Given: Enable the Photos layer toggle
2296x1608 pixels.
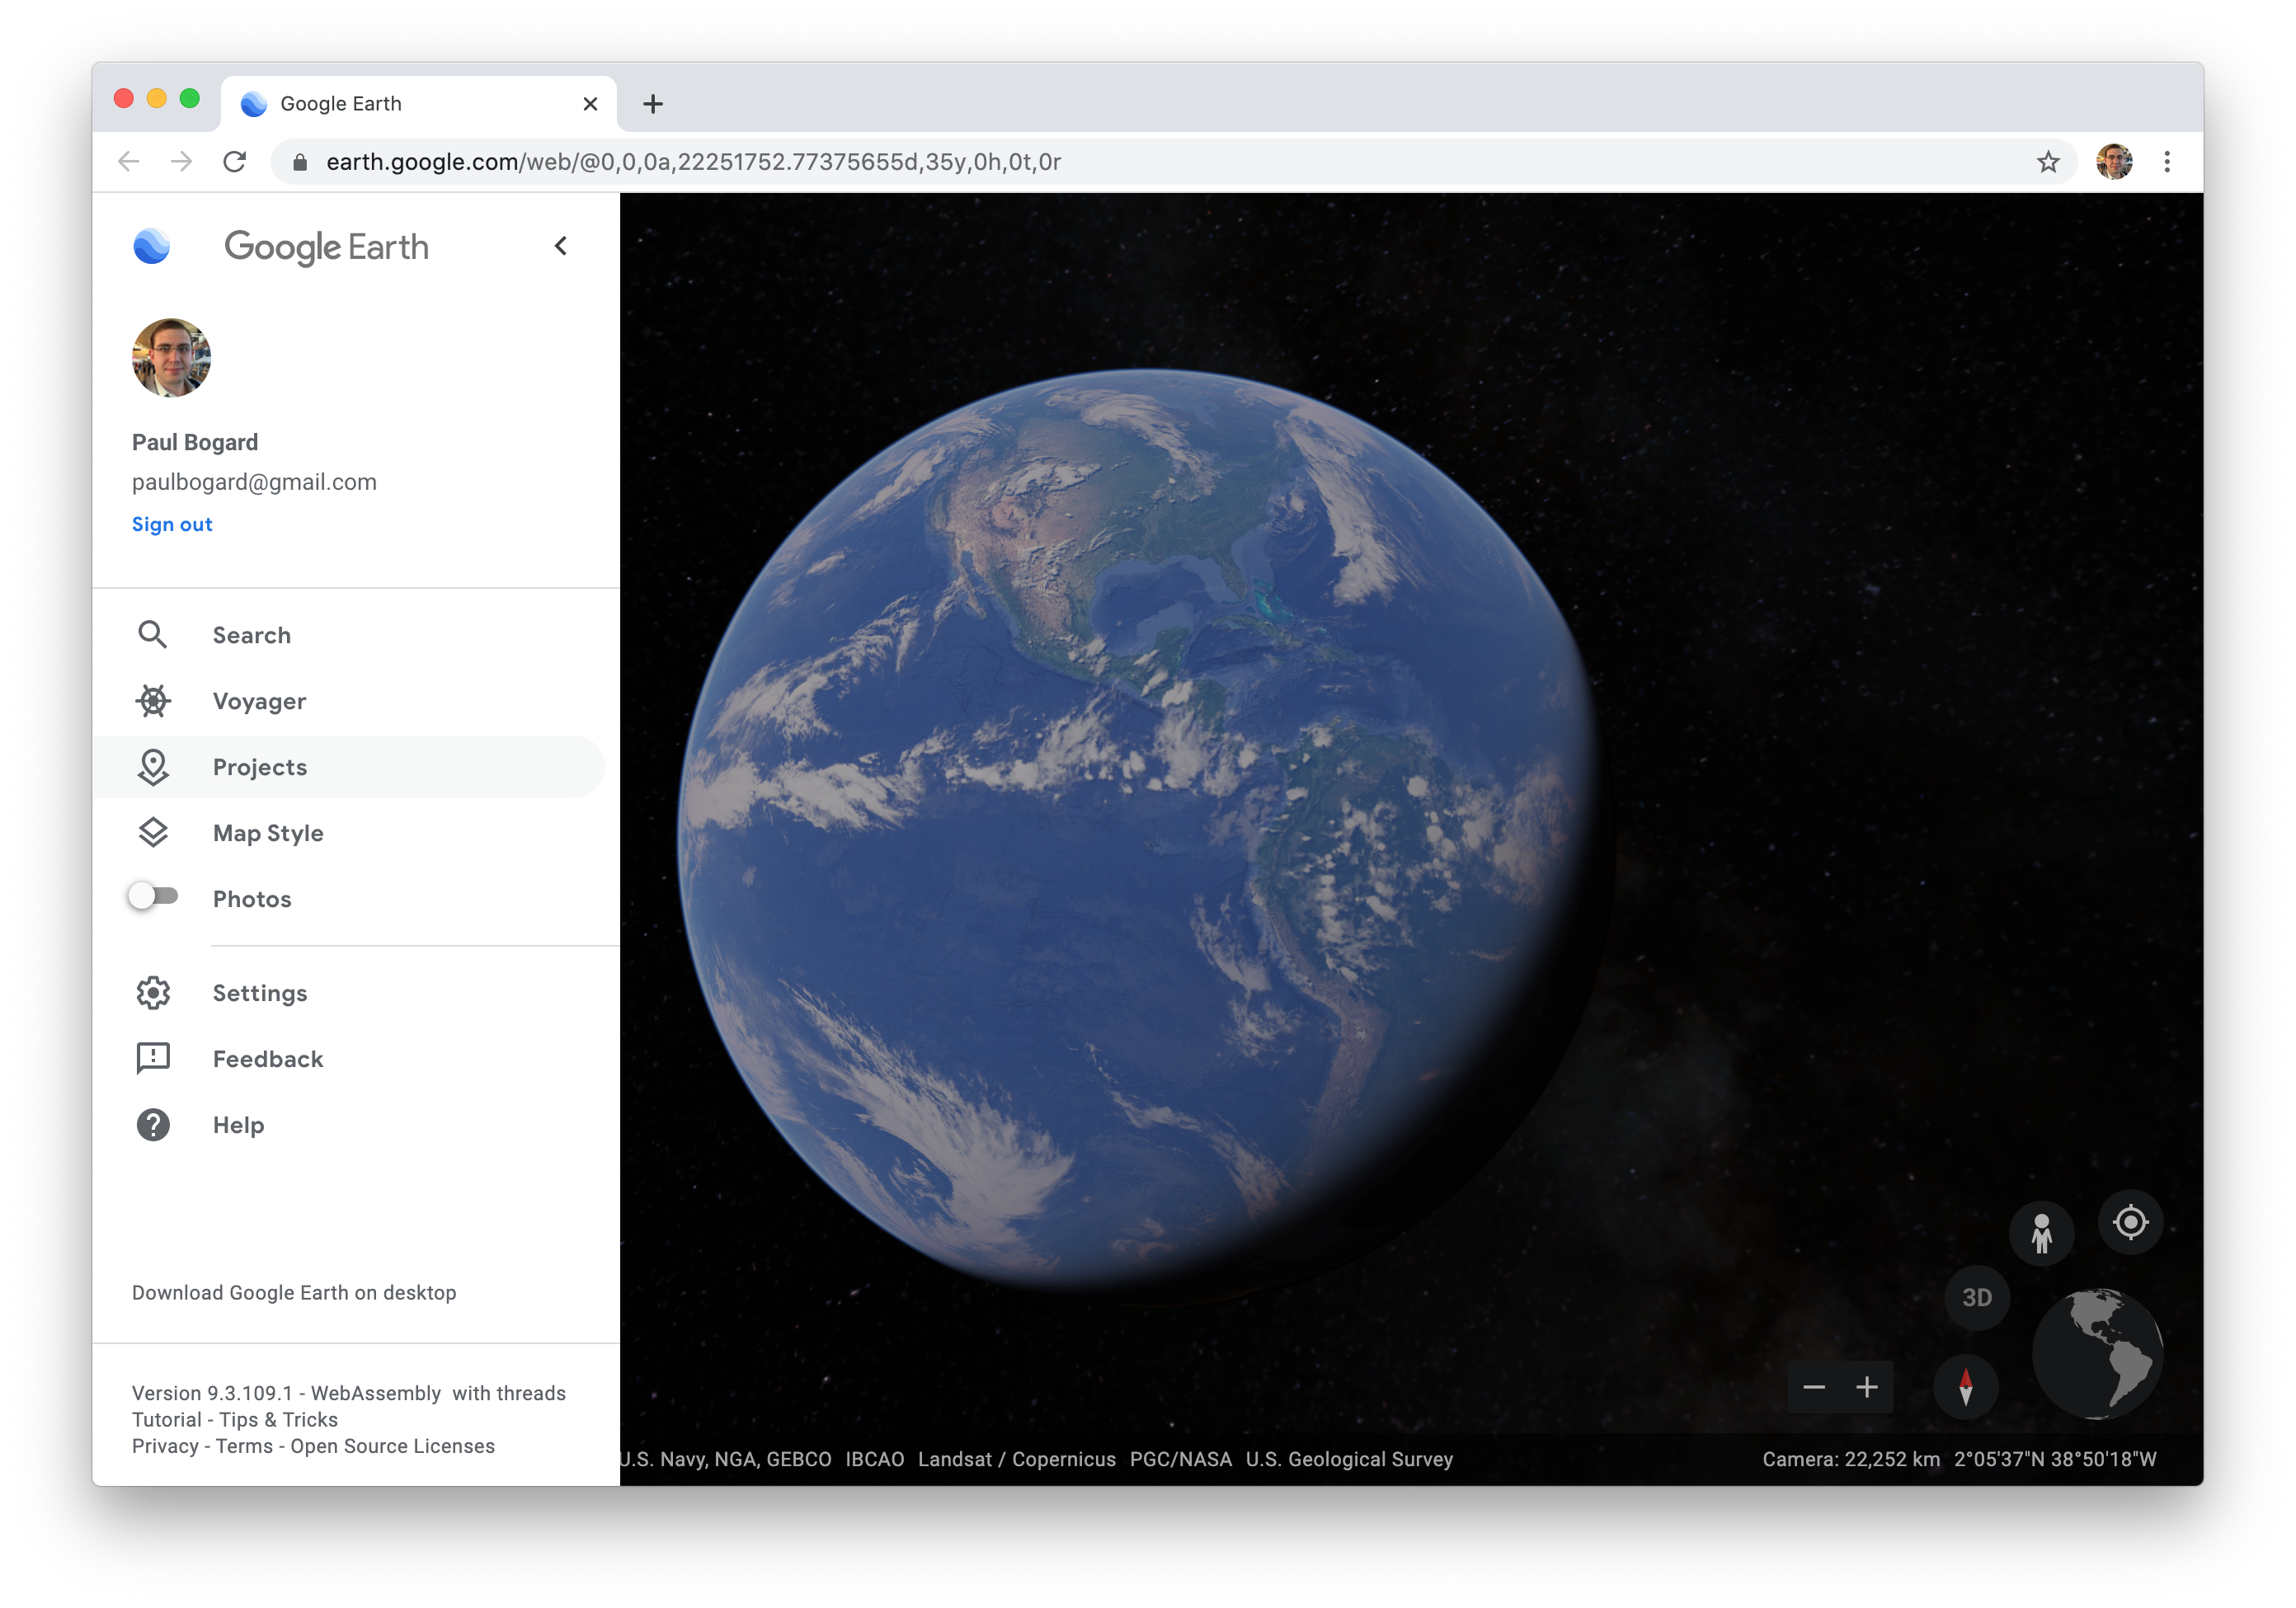Looking at the screenshot, I should (x=156, y=897).
